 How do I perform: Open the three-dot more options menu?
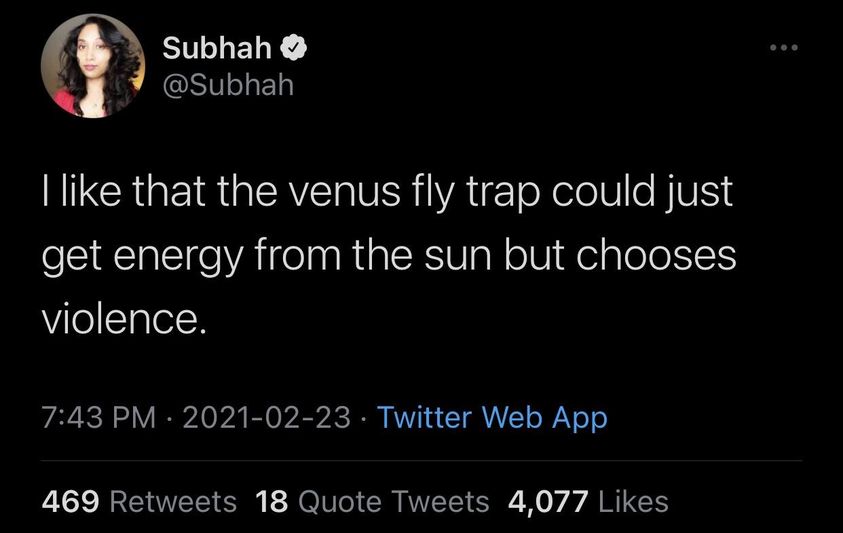tap(785, 47)
